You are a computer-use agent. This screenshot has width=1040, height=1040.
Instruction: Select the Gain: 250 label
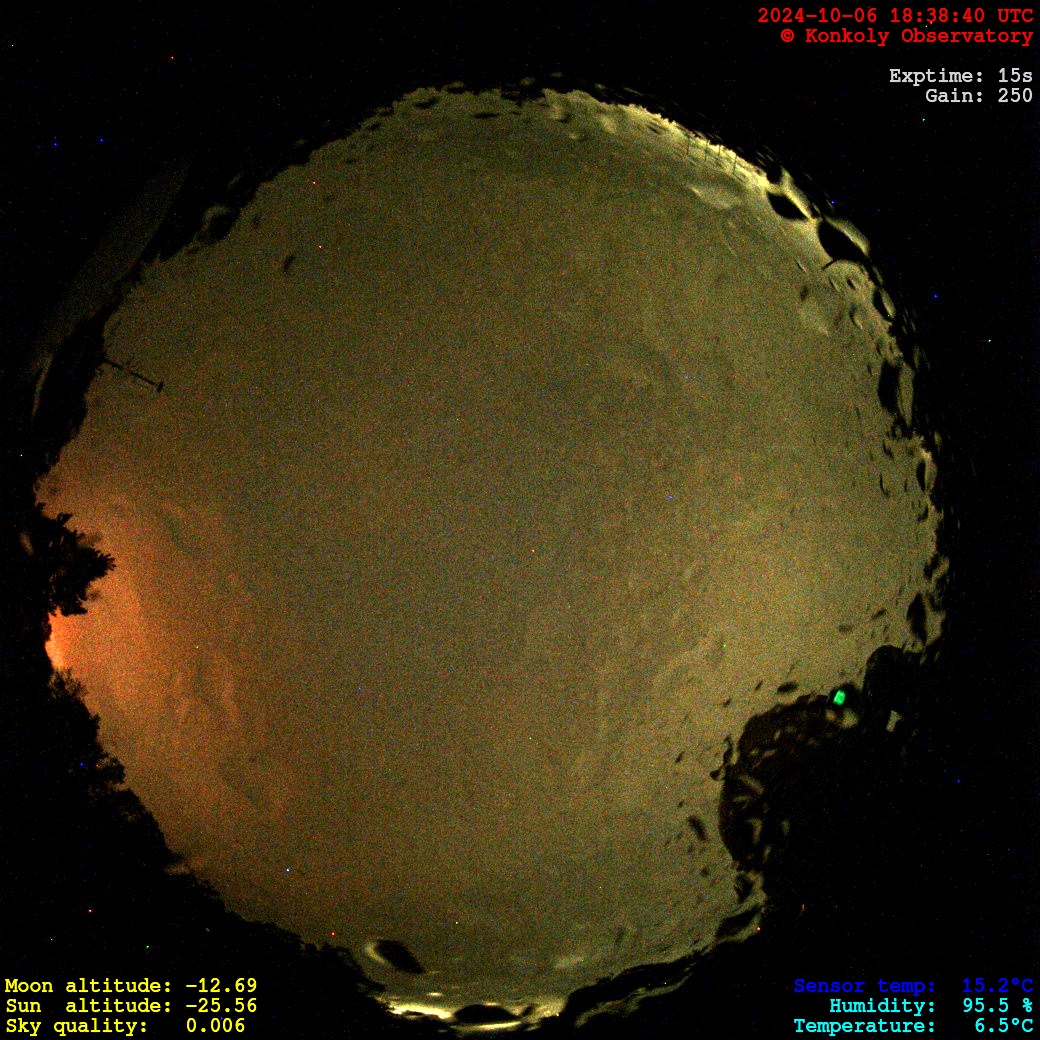[x=978, y=96]
